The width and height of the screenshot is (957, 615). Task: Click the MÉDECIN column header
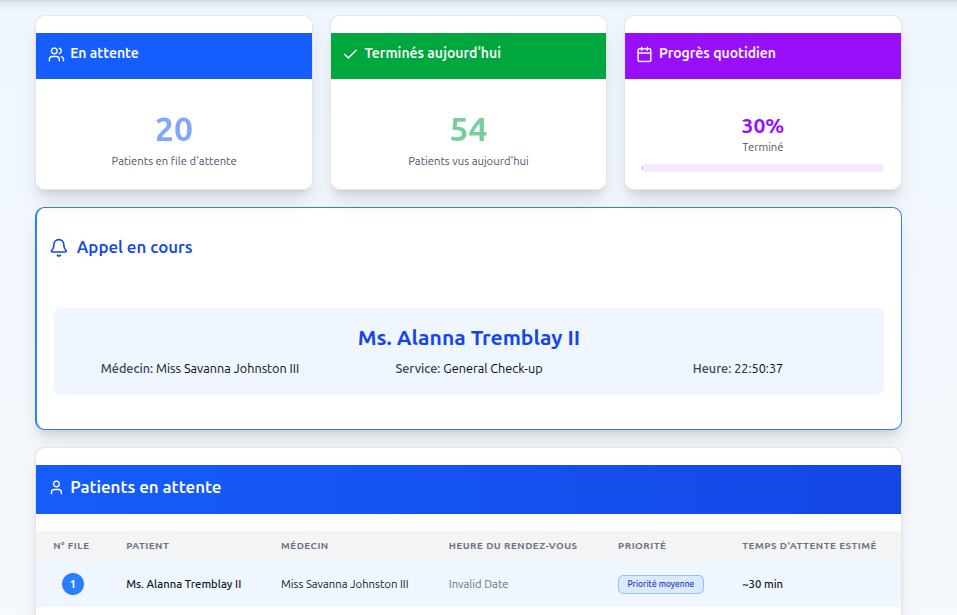click(305, 546)
